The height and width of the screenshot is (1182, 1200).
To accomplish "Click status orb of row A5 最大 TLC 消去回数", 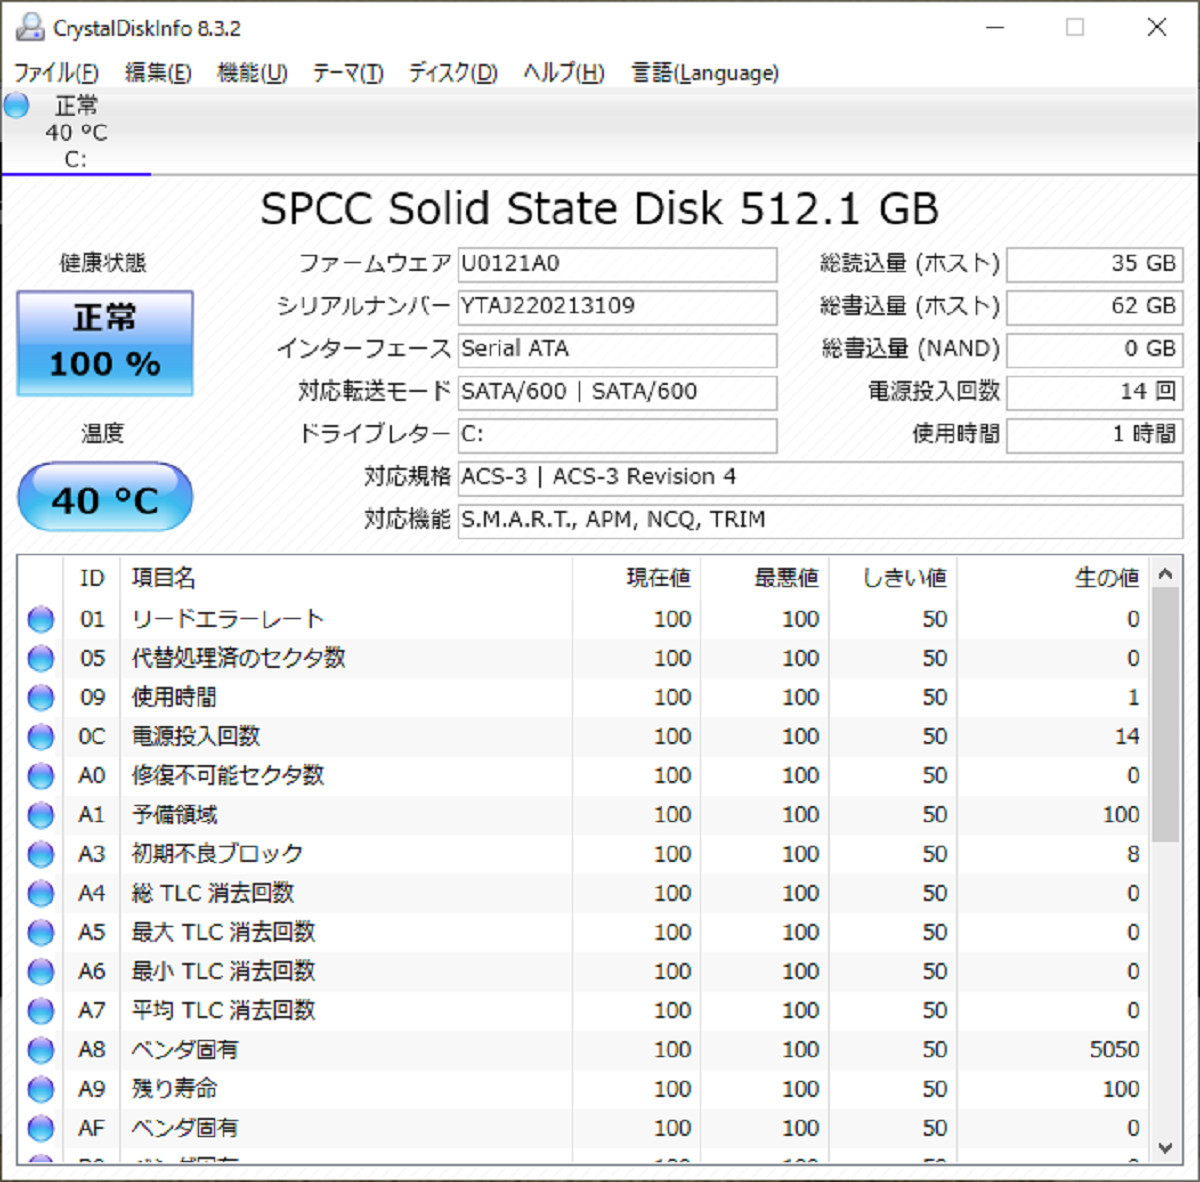I will 41,932.
